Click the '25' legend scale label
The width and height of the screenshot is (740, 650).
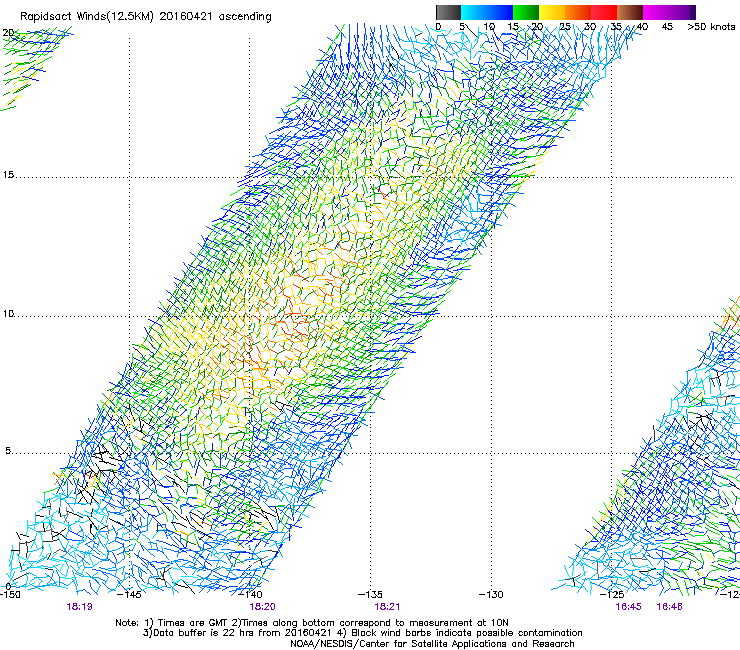pos(565,26)
